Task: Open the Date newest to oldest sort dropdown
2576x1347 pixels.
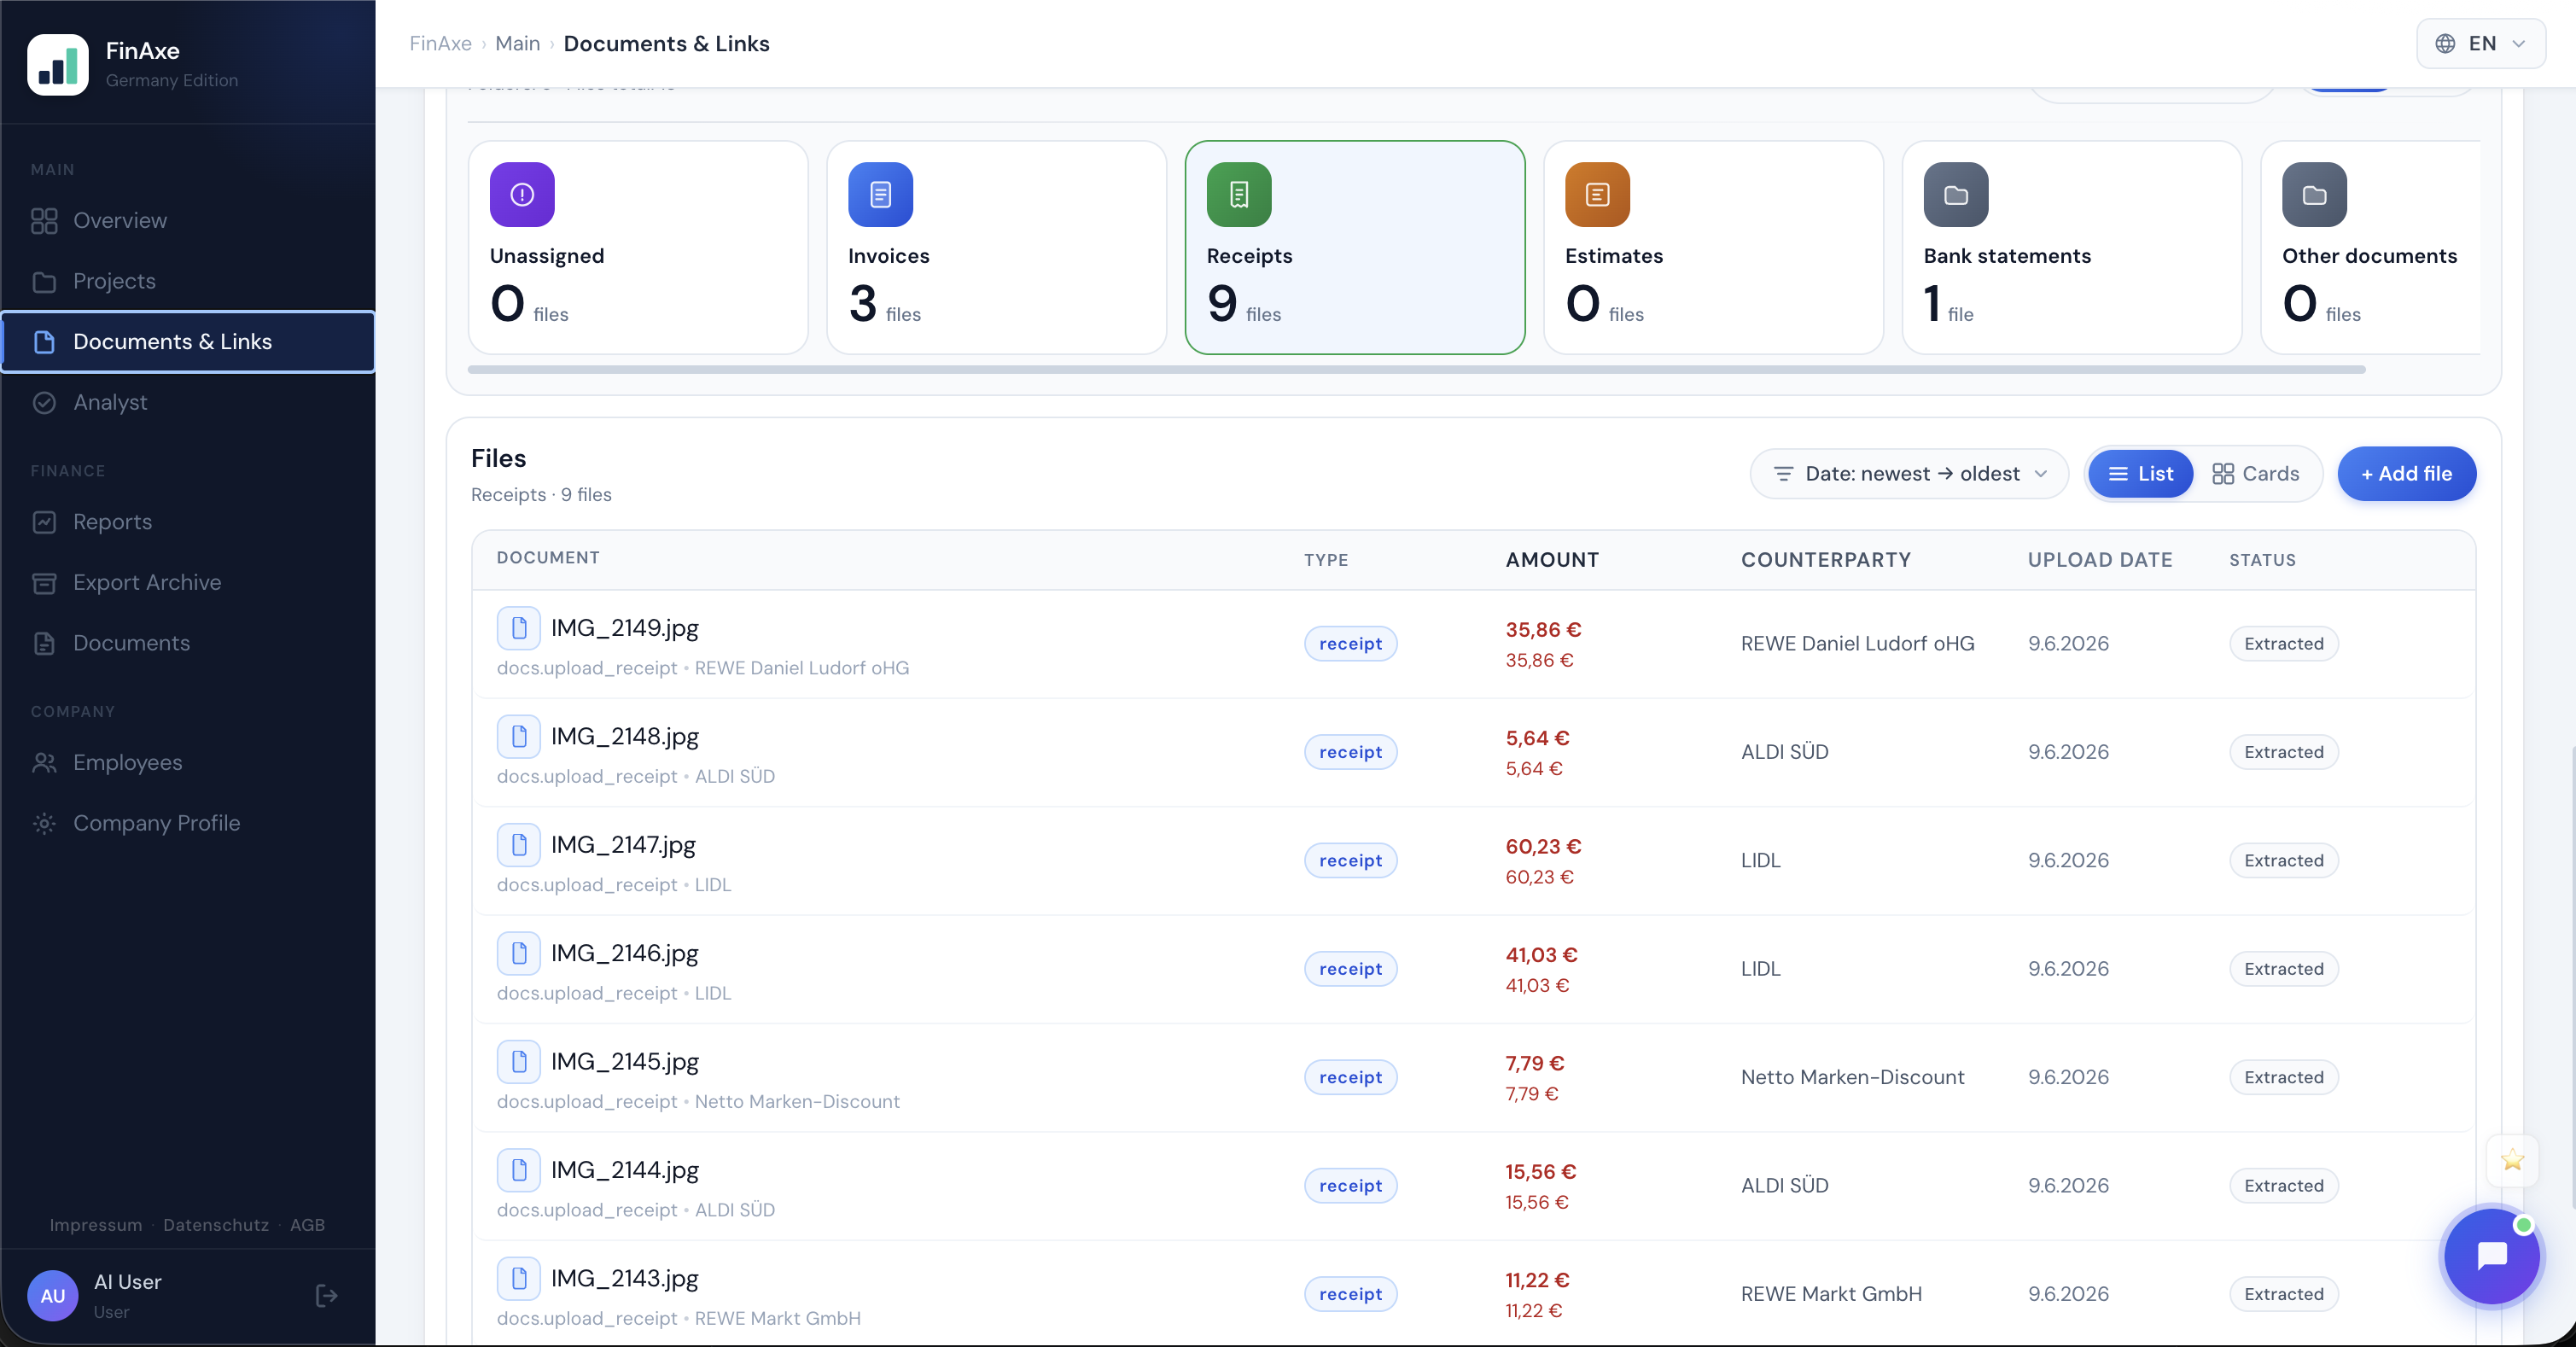Action: pos(1909,474)
